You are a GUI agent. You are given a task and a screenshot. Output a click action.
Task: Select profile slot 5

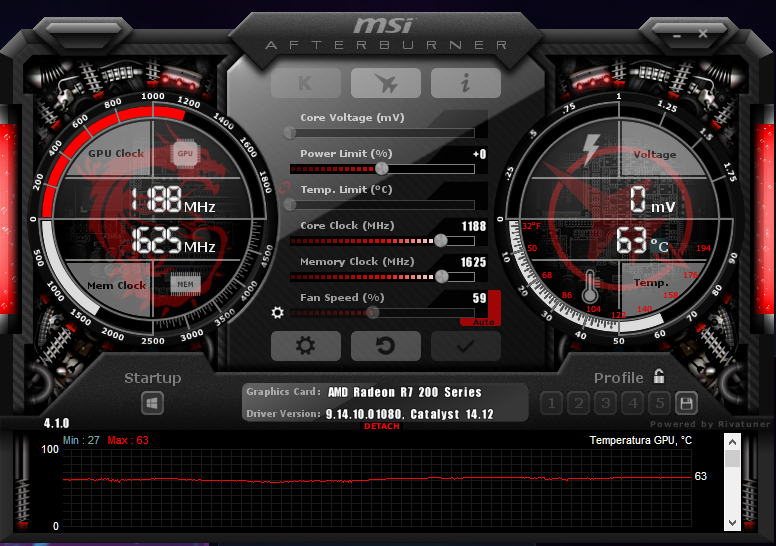[x=660, y=403]
